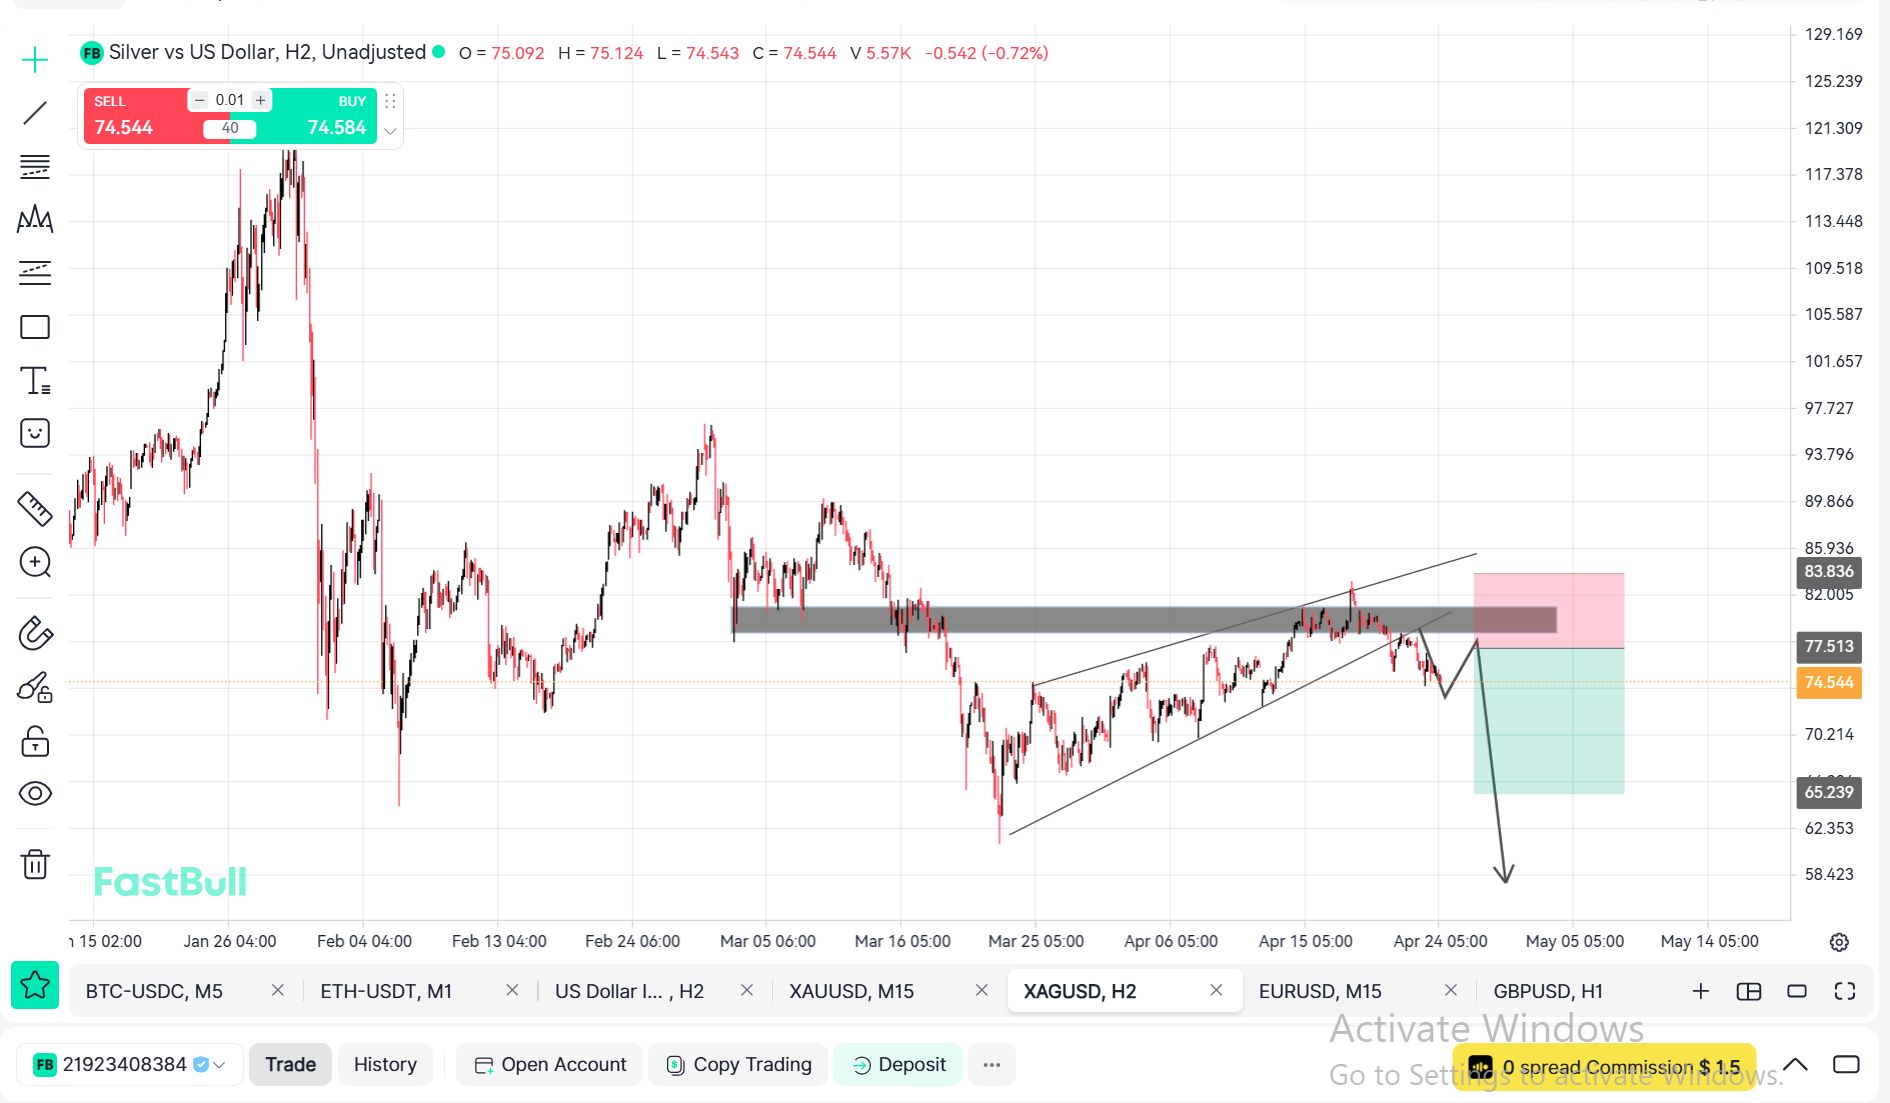Select the rectangle shape tool

35,327
